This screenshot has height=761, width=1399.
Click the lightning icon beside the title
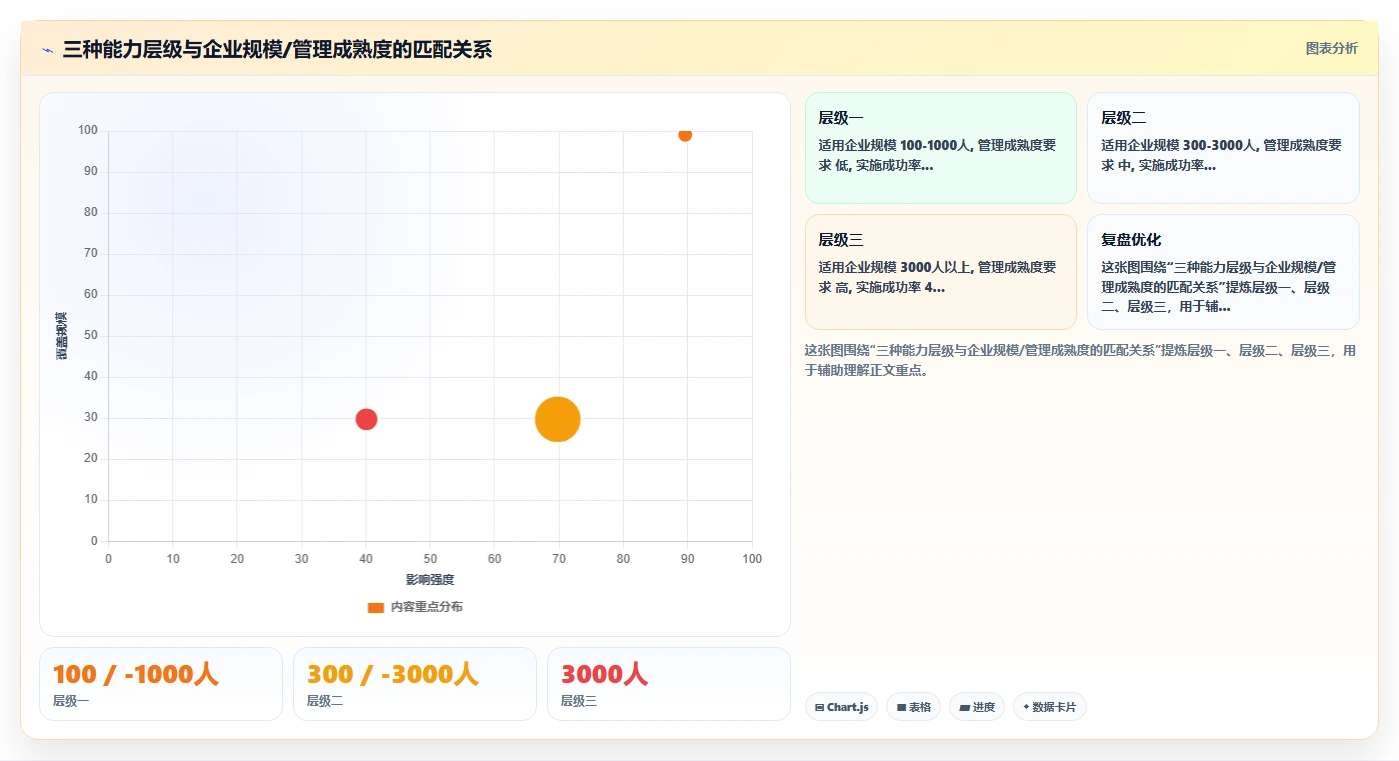pos(48,50)
